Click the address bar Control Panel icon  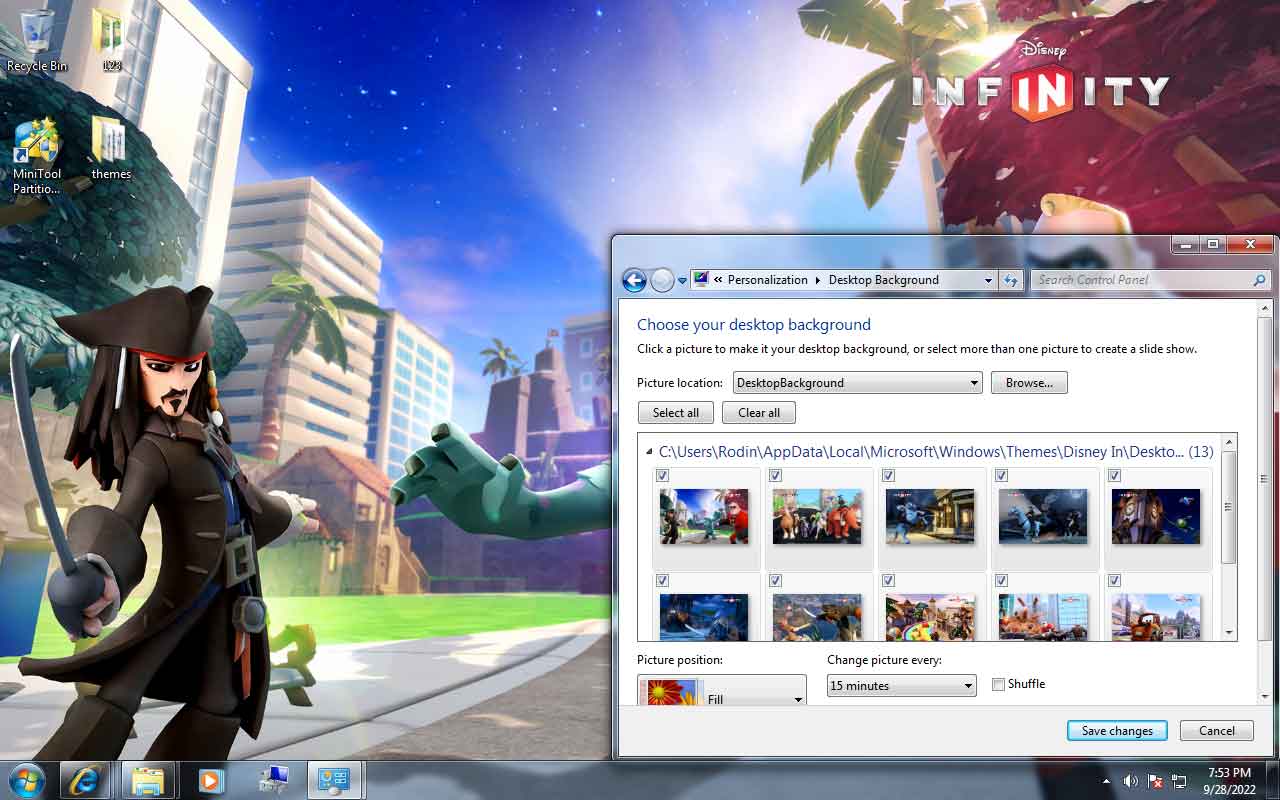pos(701,280)
